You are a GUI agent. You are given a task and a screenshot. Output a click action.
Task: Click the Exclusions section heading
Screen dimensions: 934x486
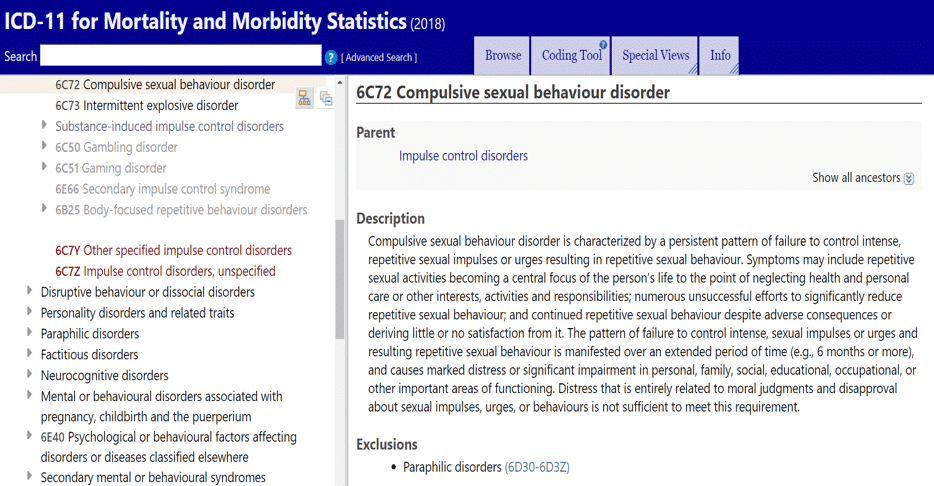point(387,444)
